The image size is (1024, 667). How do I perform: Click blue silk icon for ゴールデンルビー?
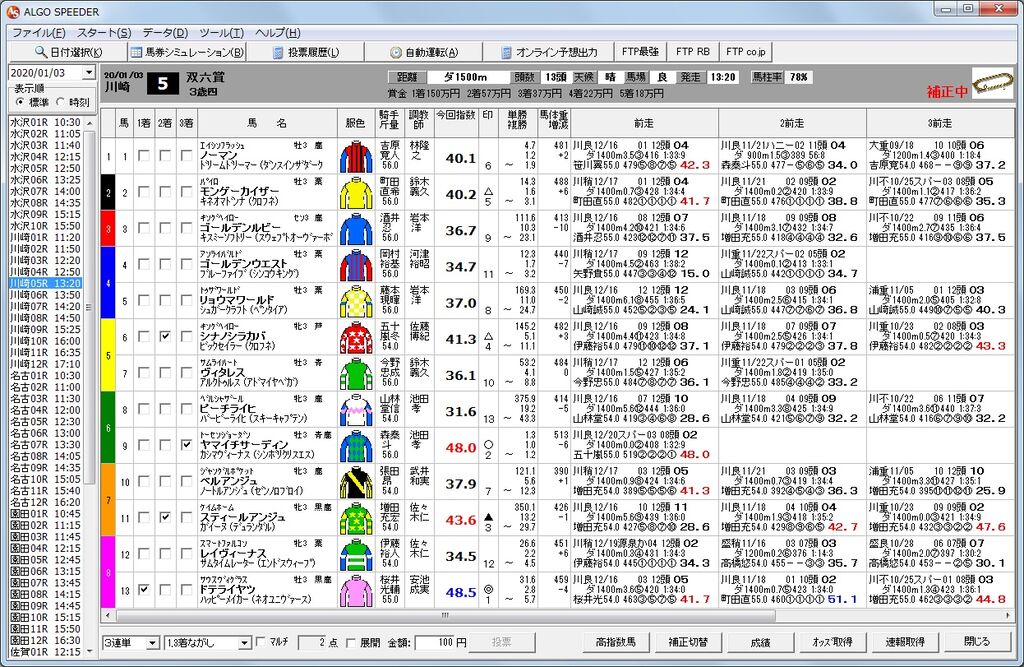tap(356, 229)
